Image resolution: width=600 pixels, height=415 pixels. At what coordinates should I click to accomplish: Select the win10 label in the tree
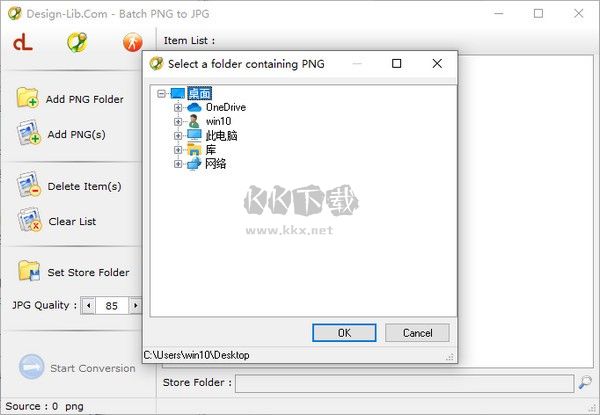point(218,121)
